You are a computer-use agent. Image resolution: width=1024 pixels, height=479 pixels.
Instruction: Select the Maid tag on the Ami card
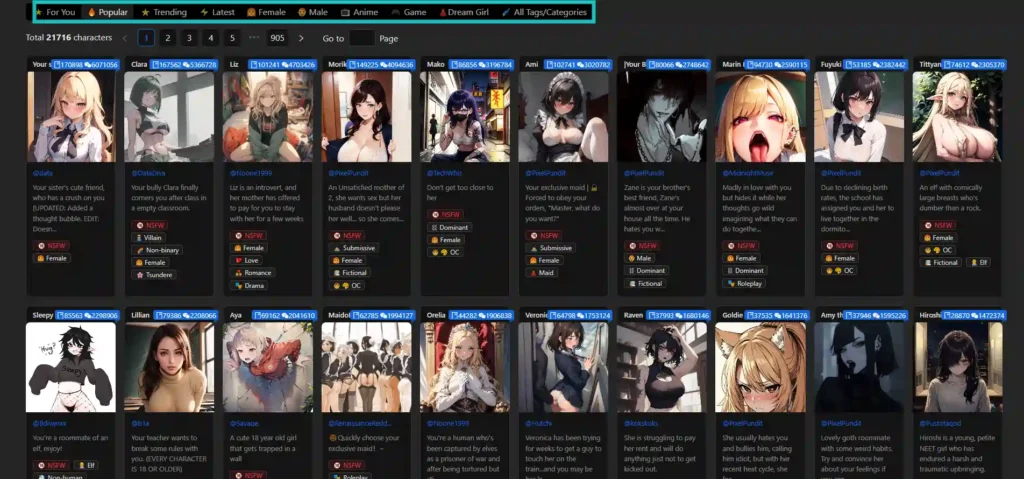pyautogui.click(x=541, y=273)
